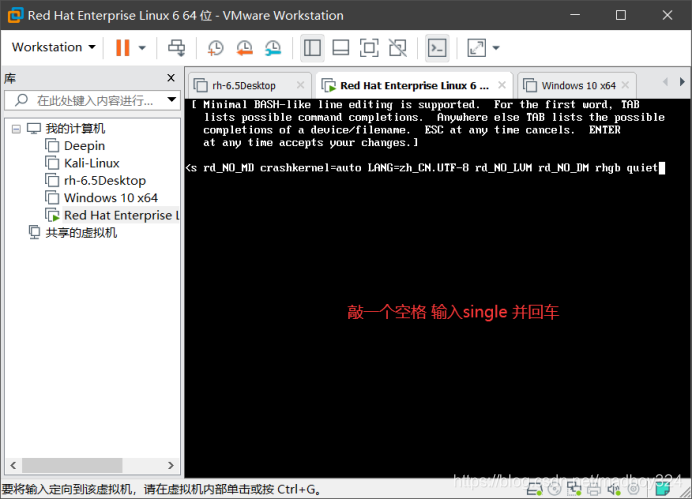Switch to the rh-6.5Desktop tab
Viewport: 692px width, 500px height.
[244, 85]
